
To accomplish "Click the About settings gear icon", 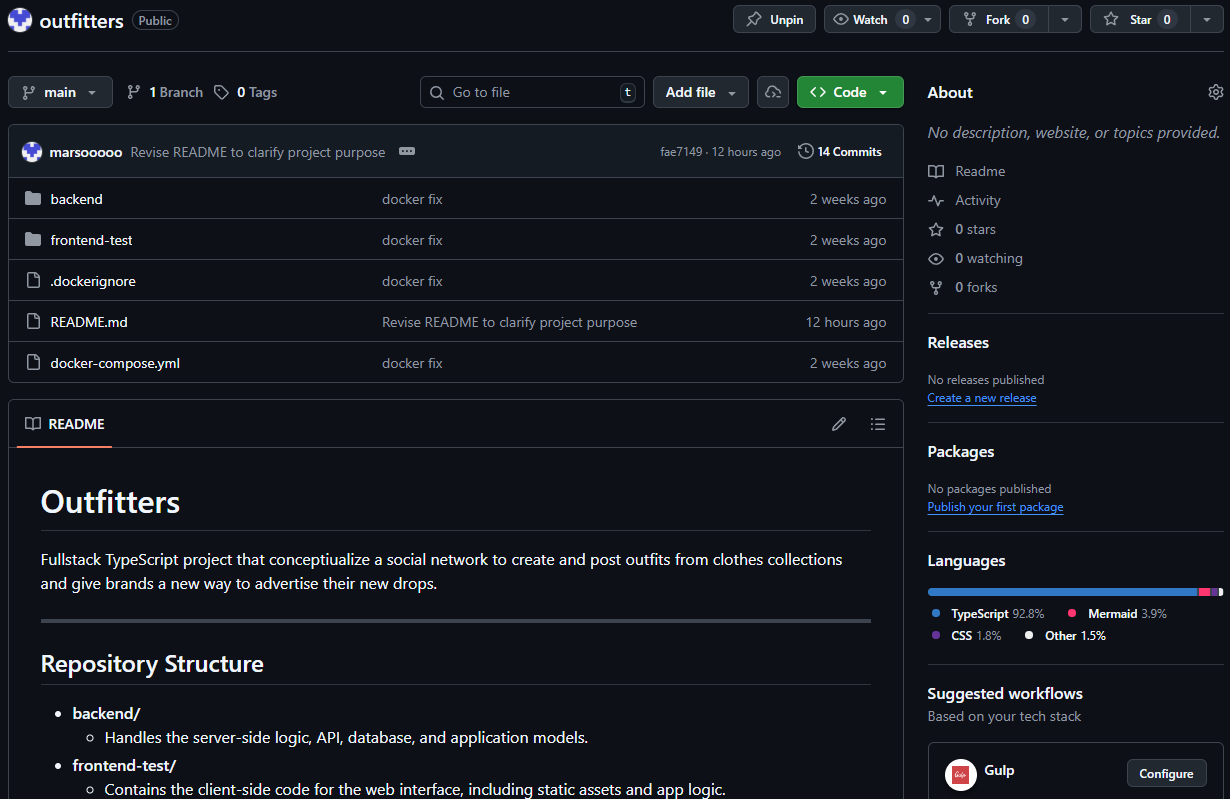I will point(1215,92).
